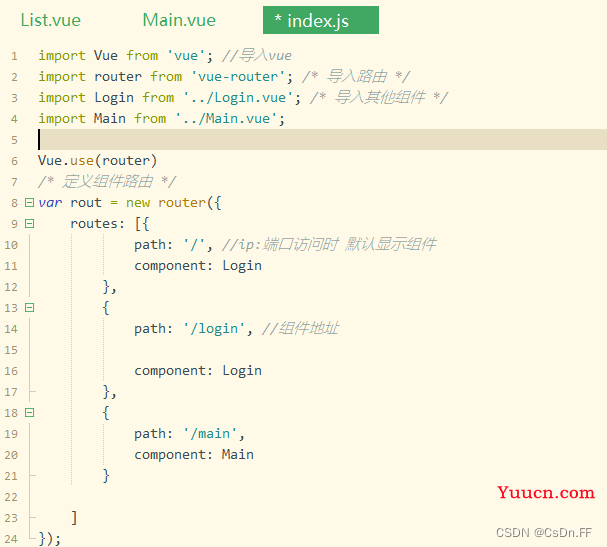Place cursor on empty line 5

tap(322, 140)
